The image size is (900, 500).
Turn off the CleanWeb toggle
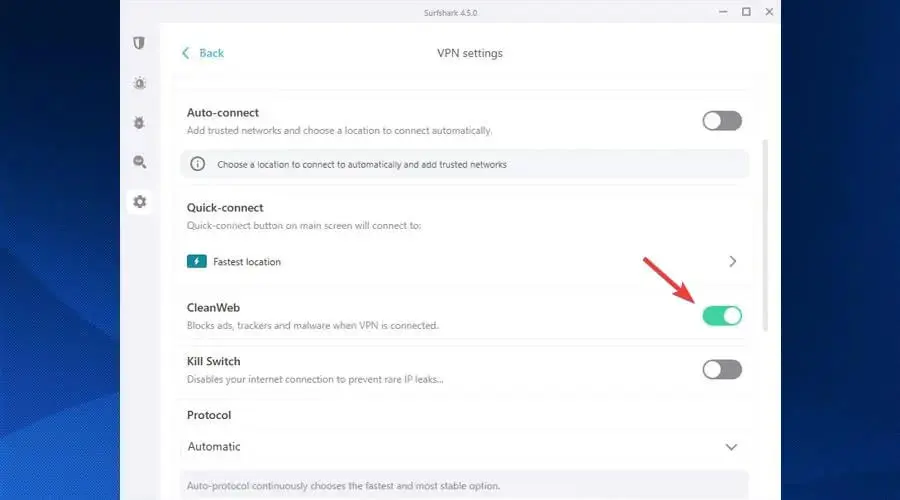point(721,316)
